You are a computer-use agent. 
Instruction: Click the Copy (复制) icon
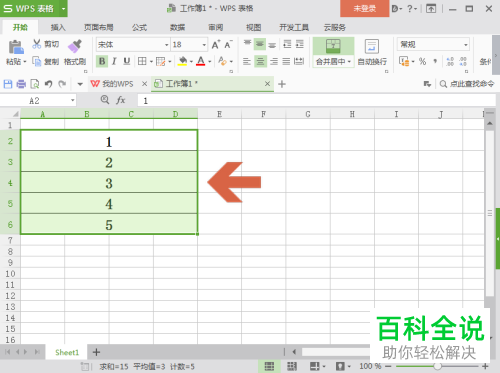click(x=36, y=61)
